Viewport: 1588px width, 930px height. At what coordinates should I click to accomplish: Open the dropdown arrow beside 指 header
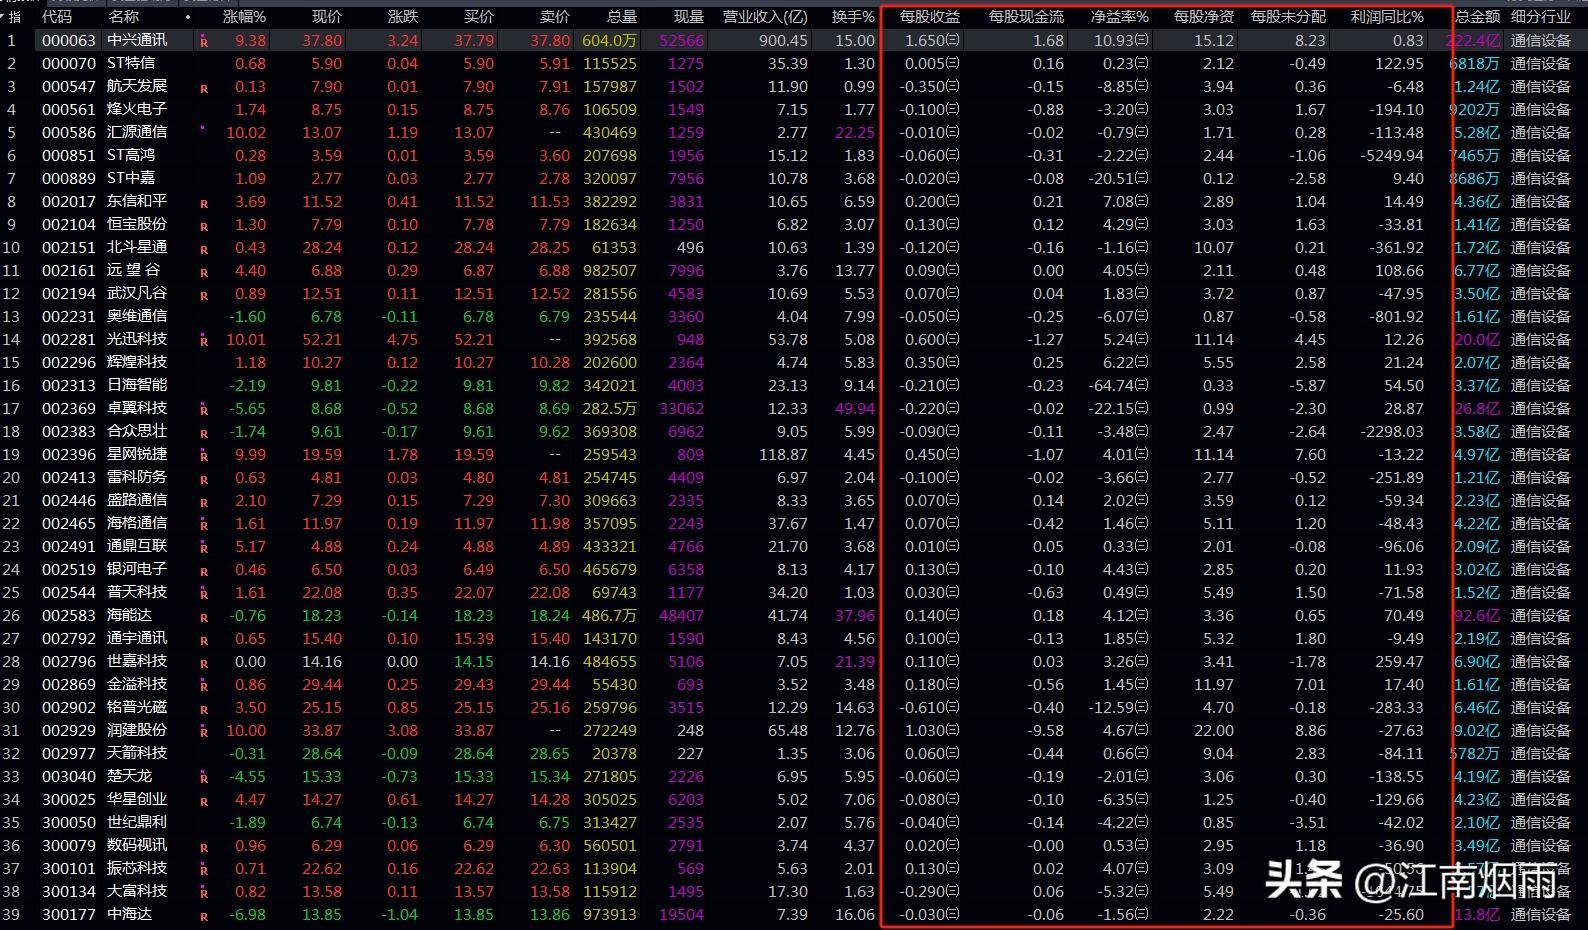coord(3,17)
